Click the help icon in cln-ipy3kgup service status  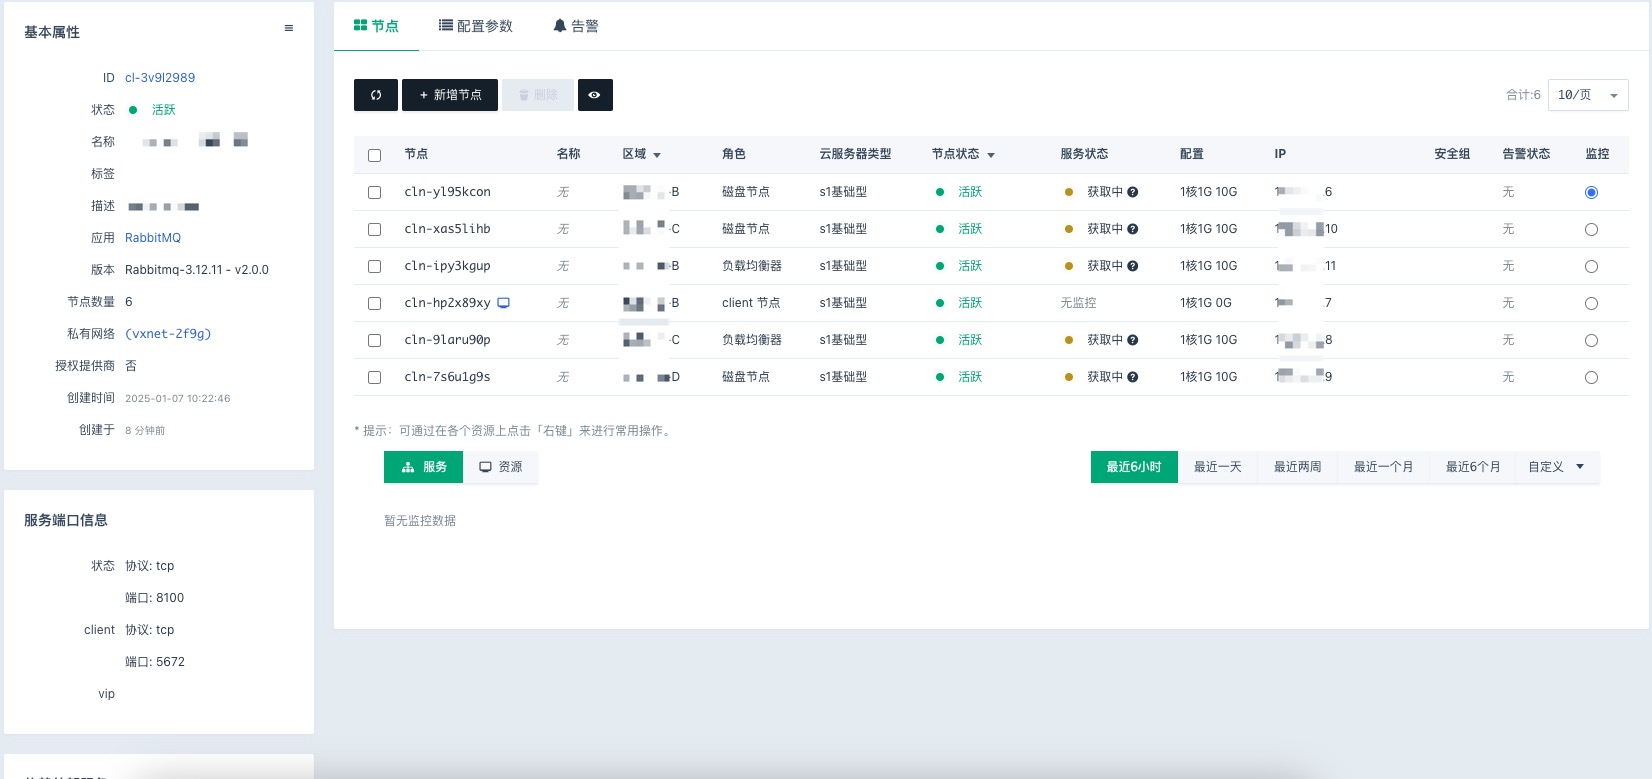(1132, 266)
